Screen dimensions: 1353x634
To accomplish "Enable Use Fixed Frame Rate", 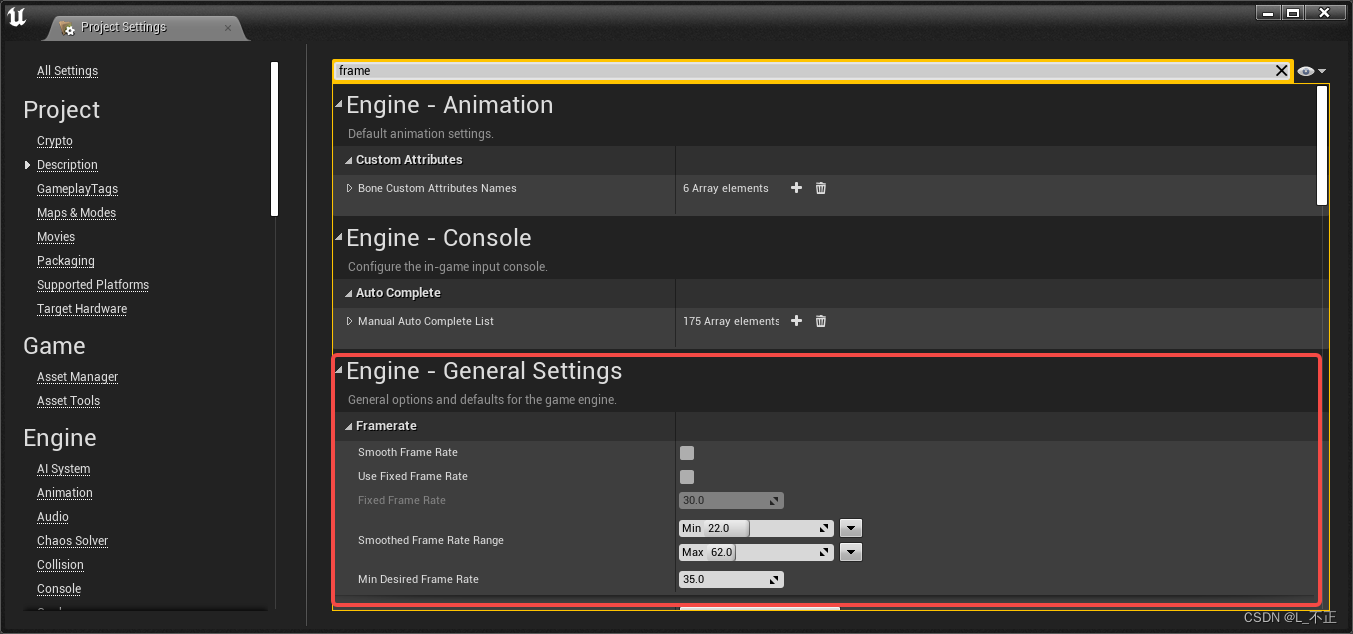I will (x=686, y=477).
